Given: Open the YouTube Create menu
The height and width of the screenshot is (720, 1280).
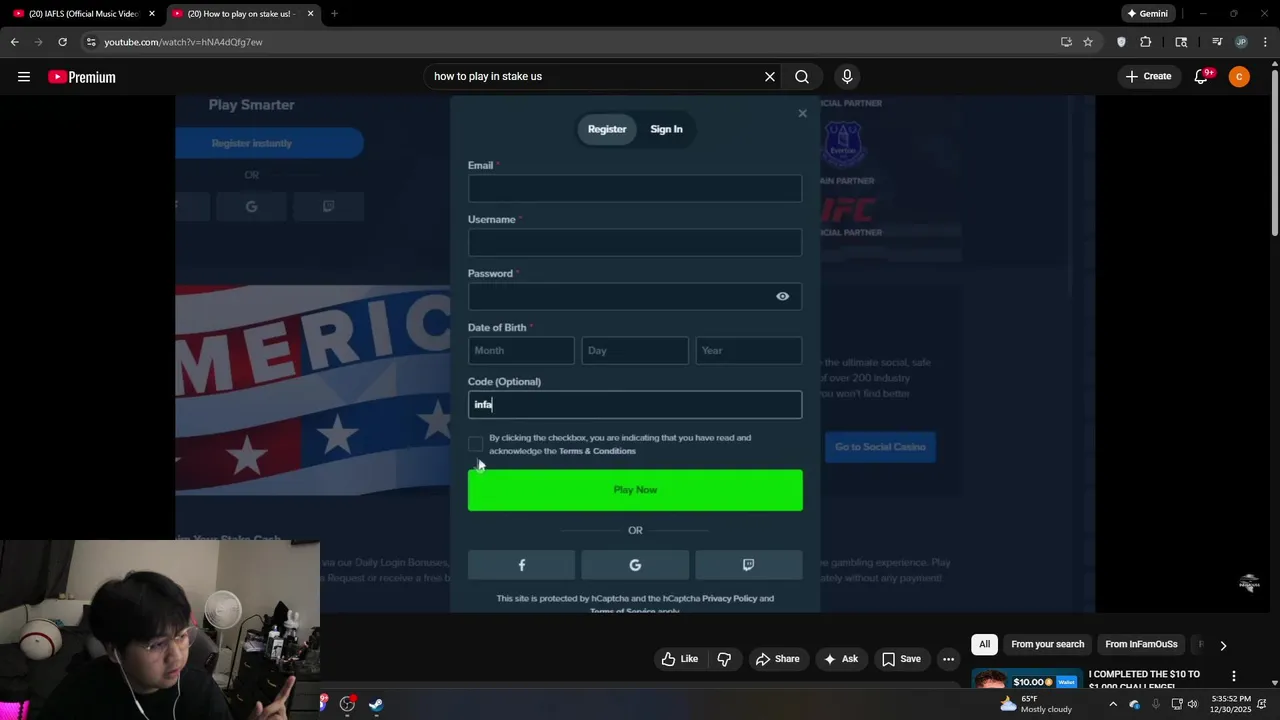Looking at the screenshot, I should coord(1148,77).
